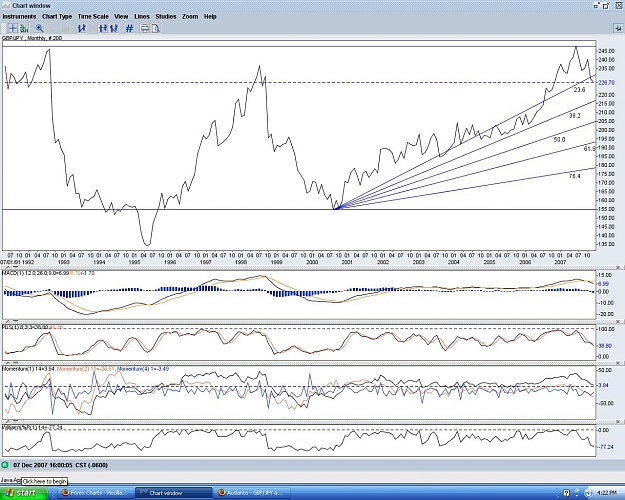Viewport: 625px width, 500px height.
Task: Open the Lines menu
Action: pyautogui.click(x=142, y=16)
